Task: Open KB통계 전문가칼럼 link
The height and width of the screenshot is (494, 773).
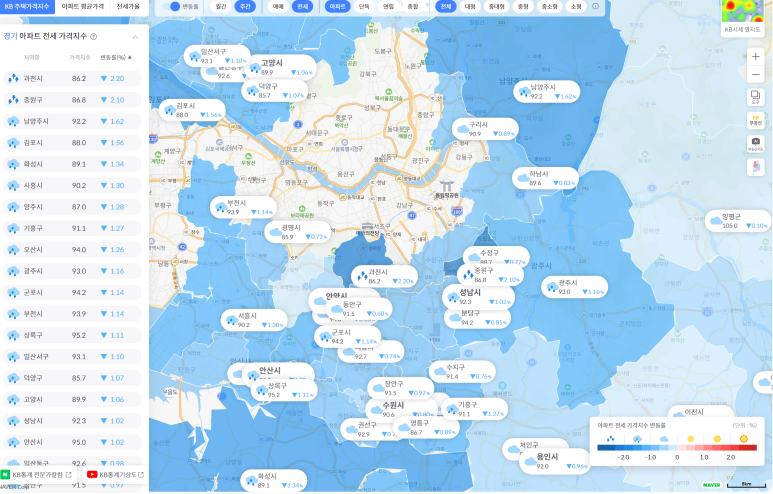Action: click(37, 474)
